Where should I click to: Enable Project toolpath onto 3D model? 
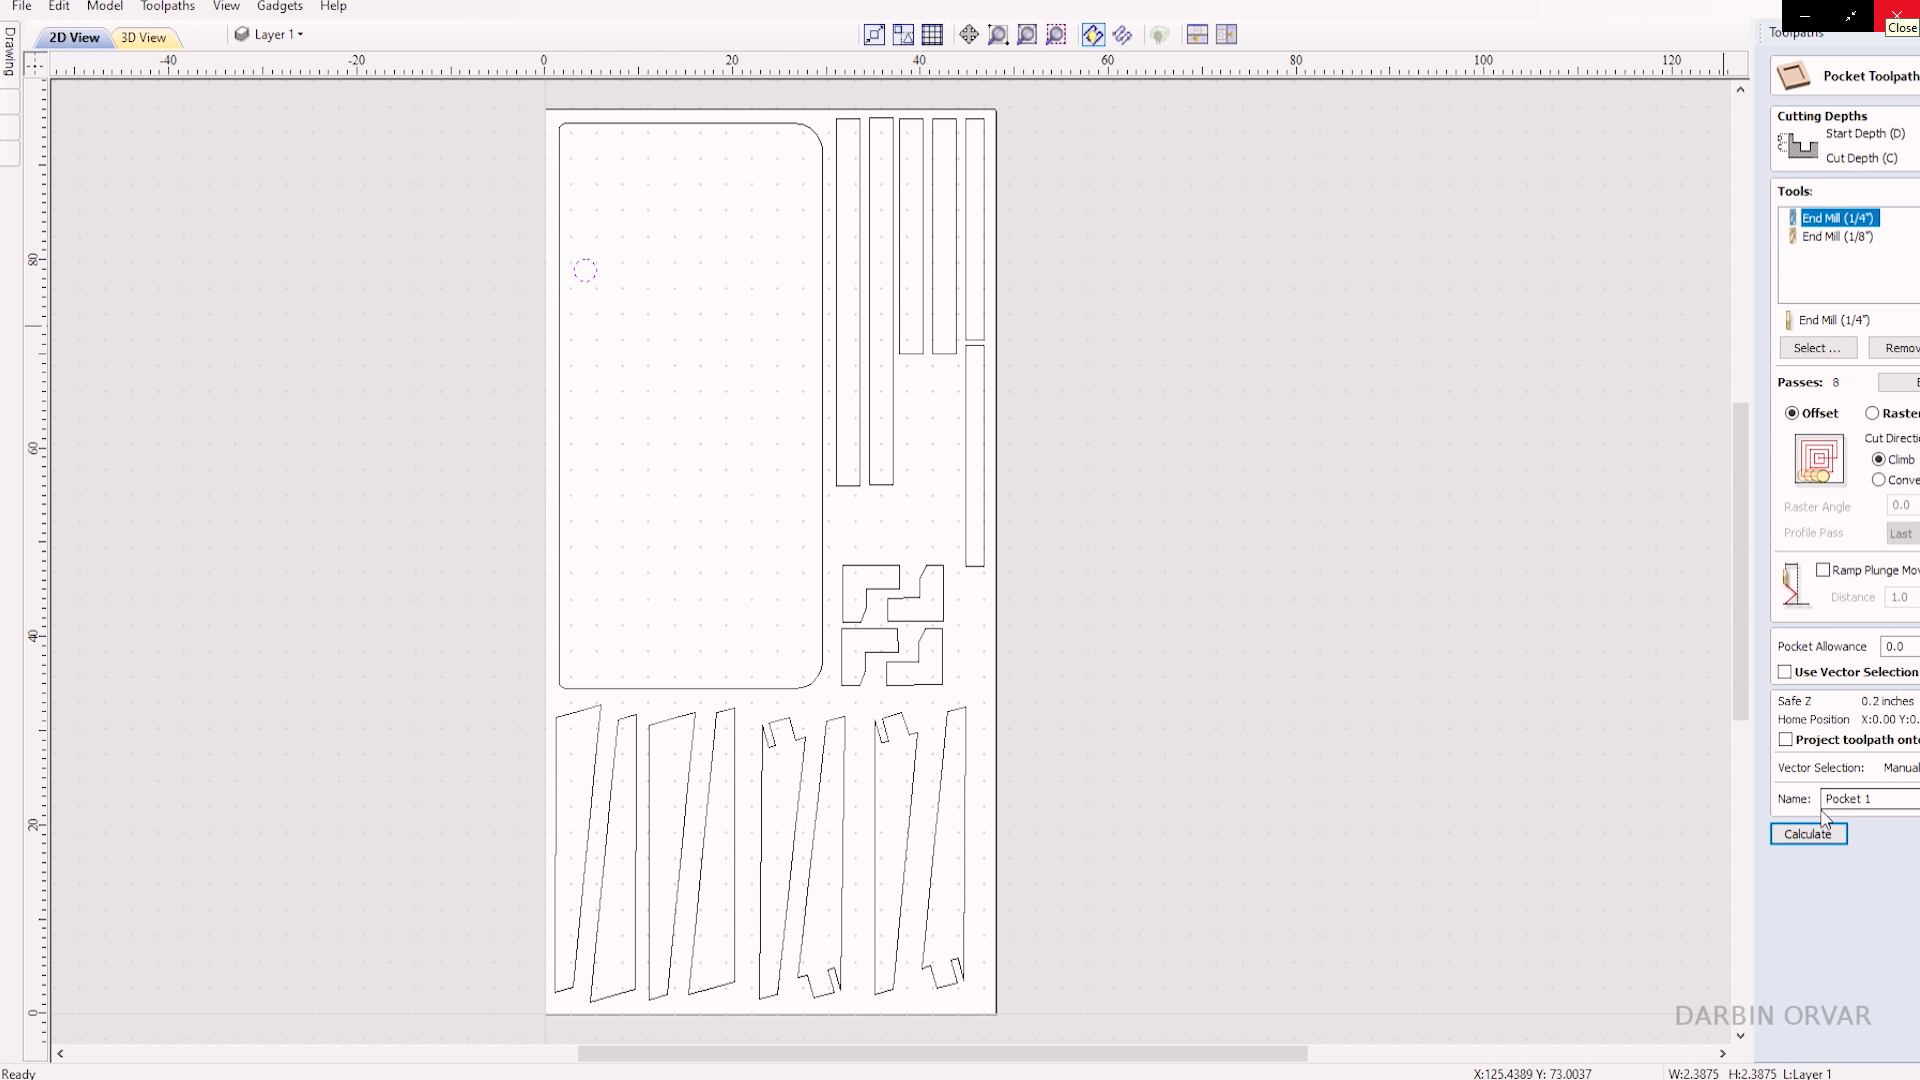[1786, 740]
